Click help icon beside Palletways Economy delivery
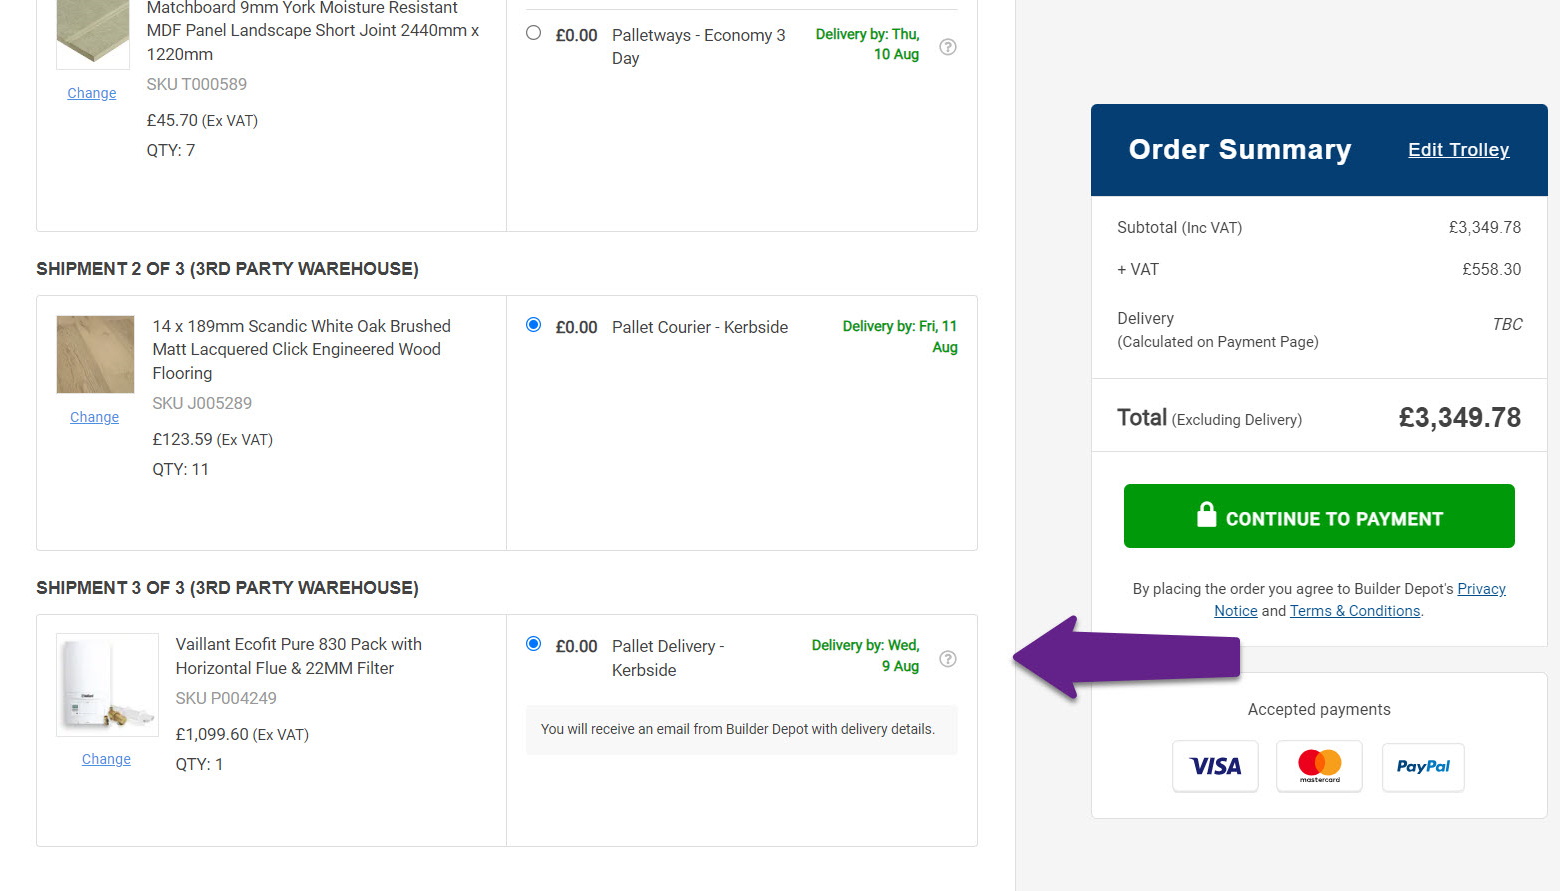This screenshot has height=891, width=1560. (x=948, y=47)
